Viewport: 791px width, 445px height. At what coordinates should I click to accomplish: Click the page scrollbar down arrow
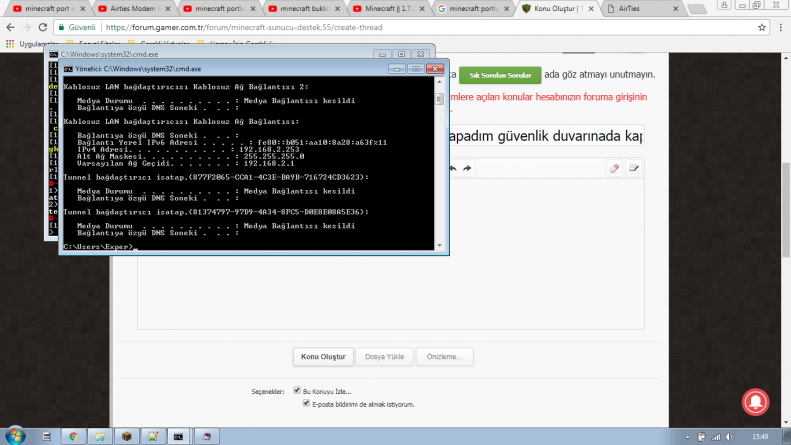point(786,423)
